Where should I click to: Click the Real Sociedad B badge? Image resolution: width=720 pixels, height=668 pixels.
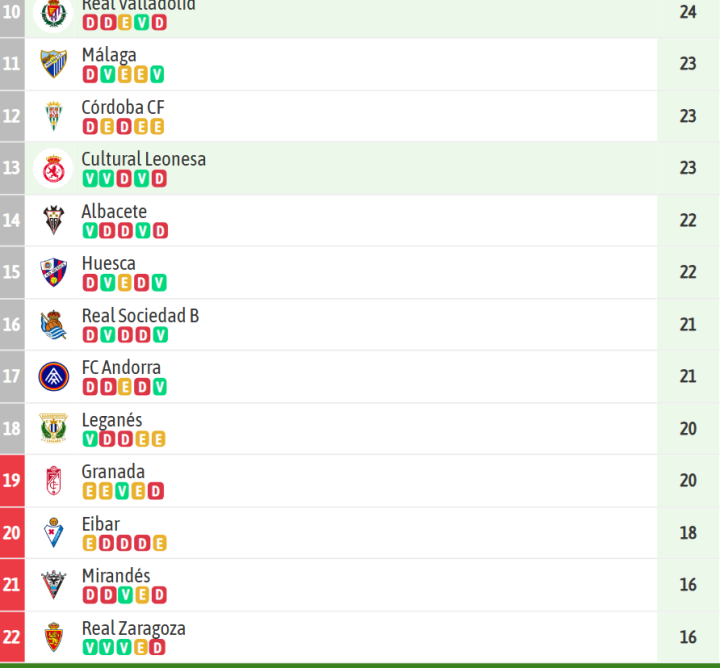pyautogui.click(x=53, y=324)
